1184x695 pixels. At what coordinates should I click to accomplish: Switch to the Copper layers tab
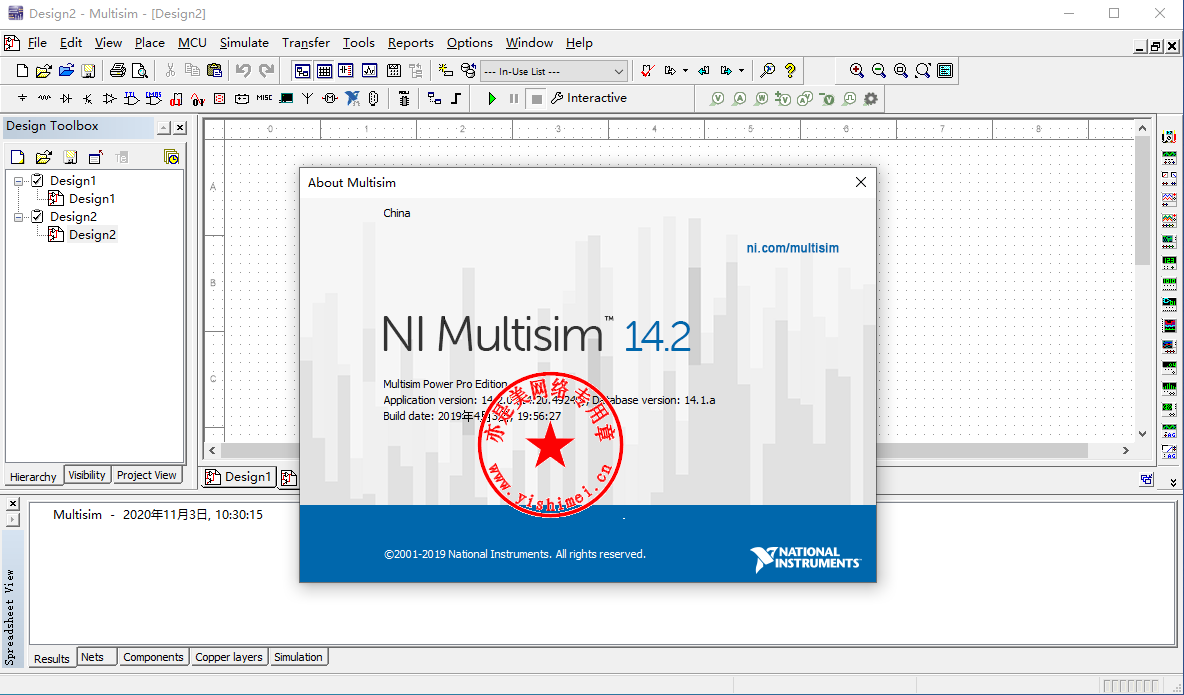click(x=229, y=657)
